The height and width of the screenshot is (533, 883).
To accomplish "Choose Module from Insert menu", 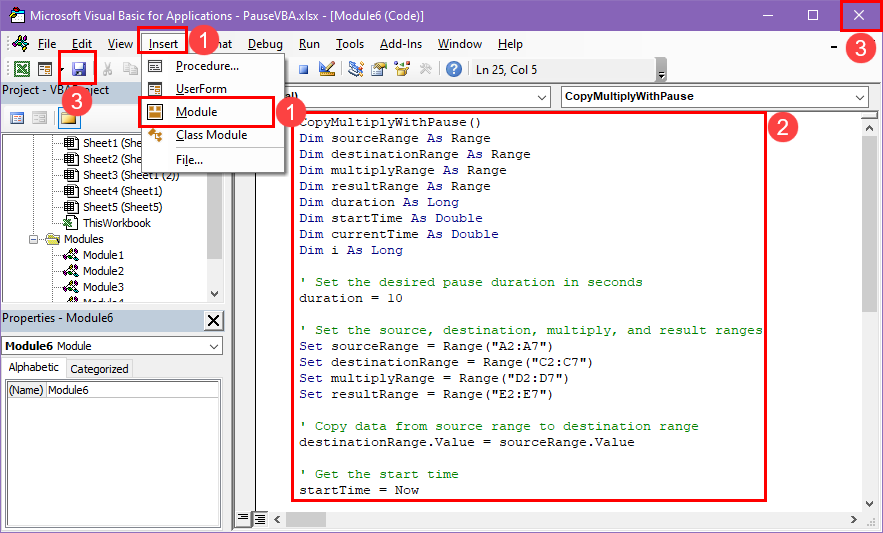I will pos(213,112).
